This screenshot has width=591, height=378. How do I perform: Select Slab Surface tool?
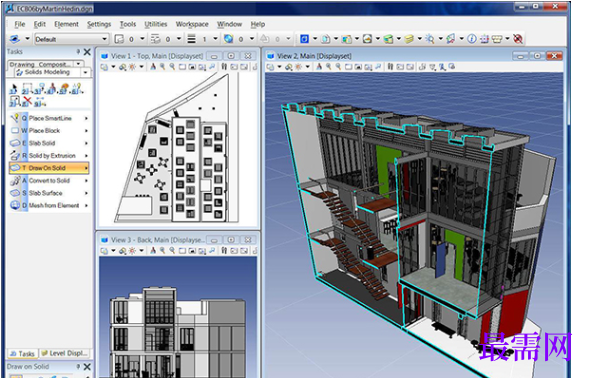[x=49, y=193]
